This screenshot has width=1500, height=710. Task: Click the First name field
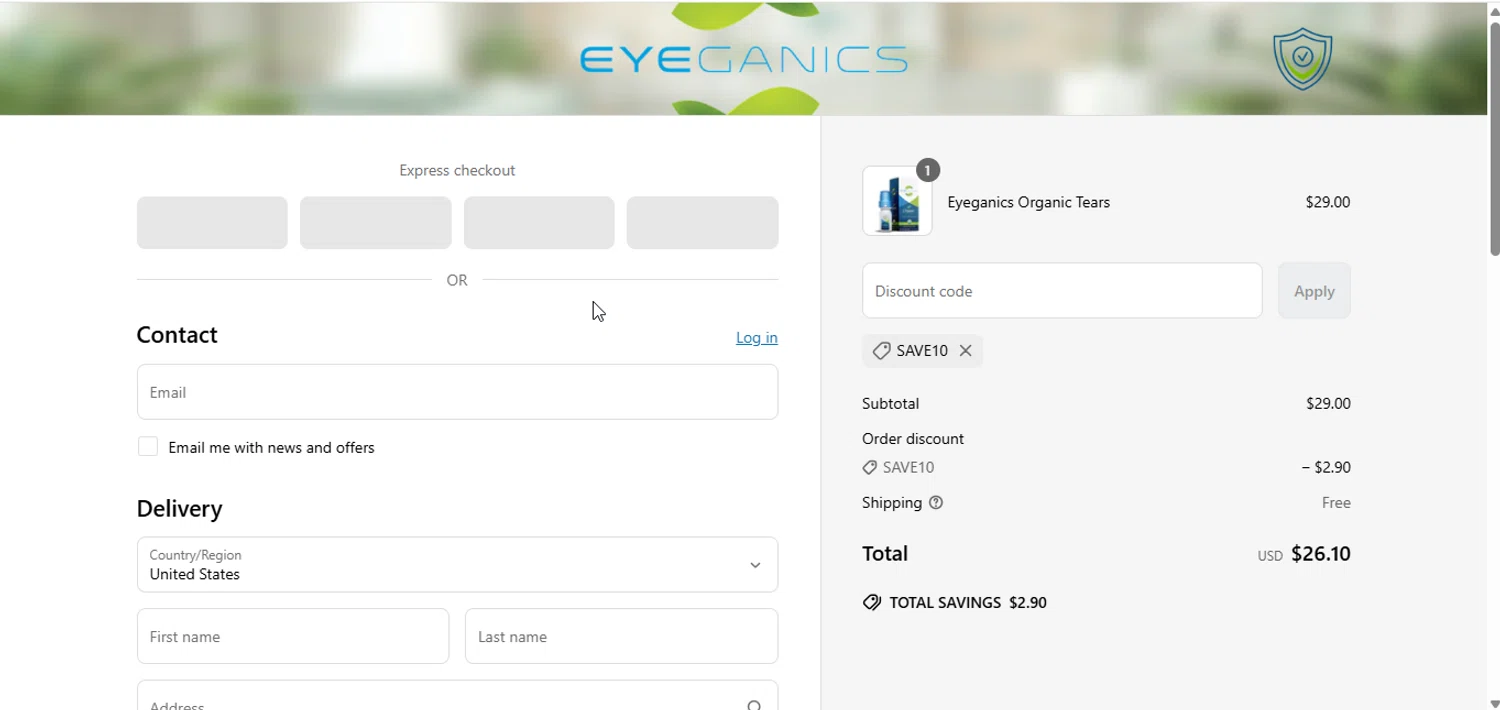coord(293,636)
